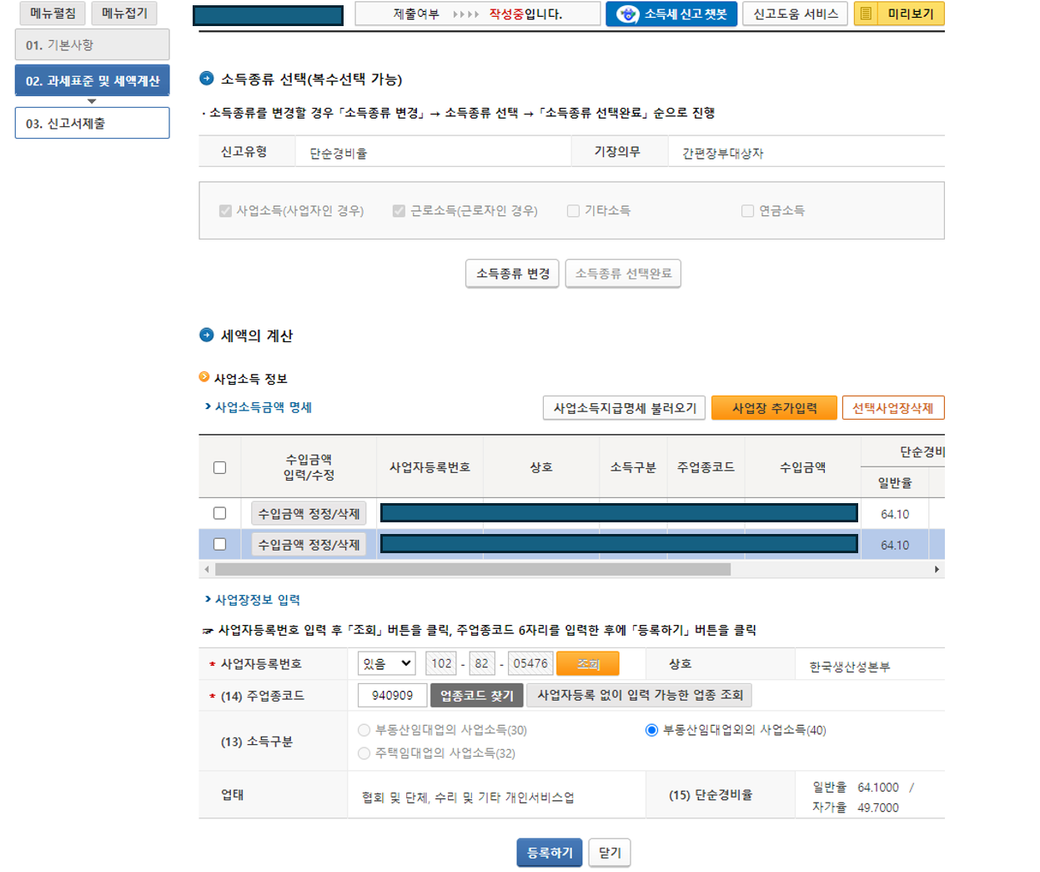The image size is (1040, 872).
Task: Collapse the menu with 메뉴접기
Action: tap(124, 14)
